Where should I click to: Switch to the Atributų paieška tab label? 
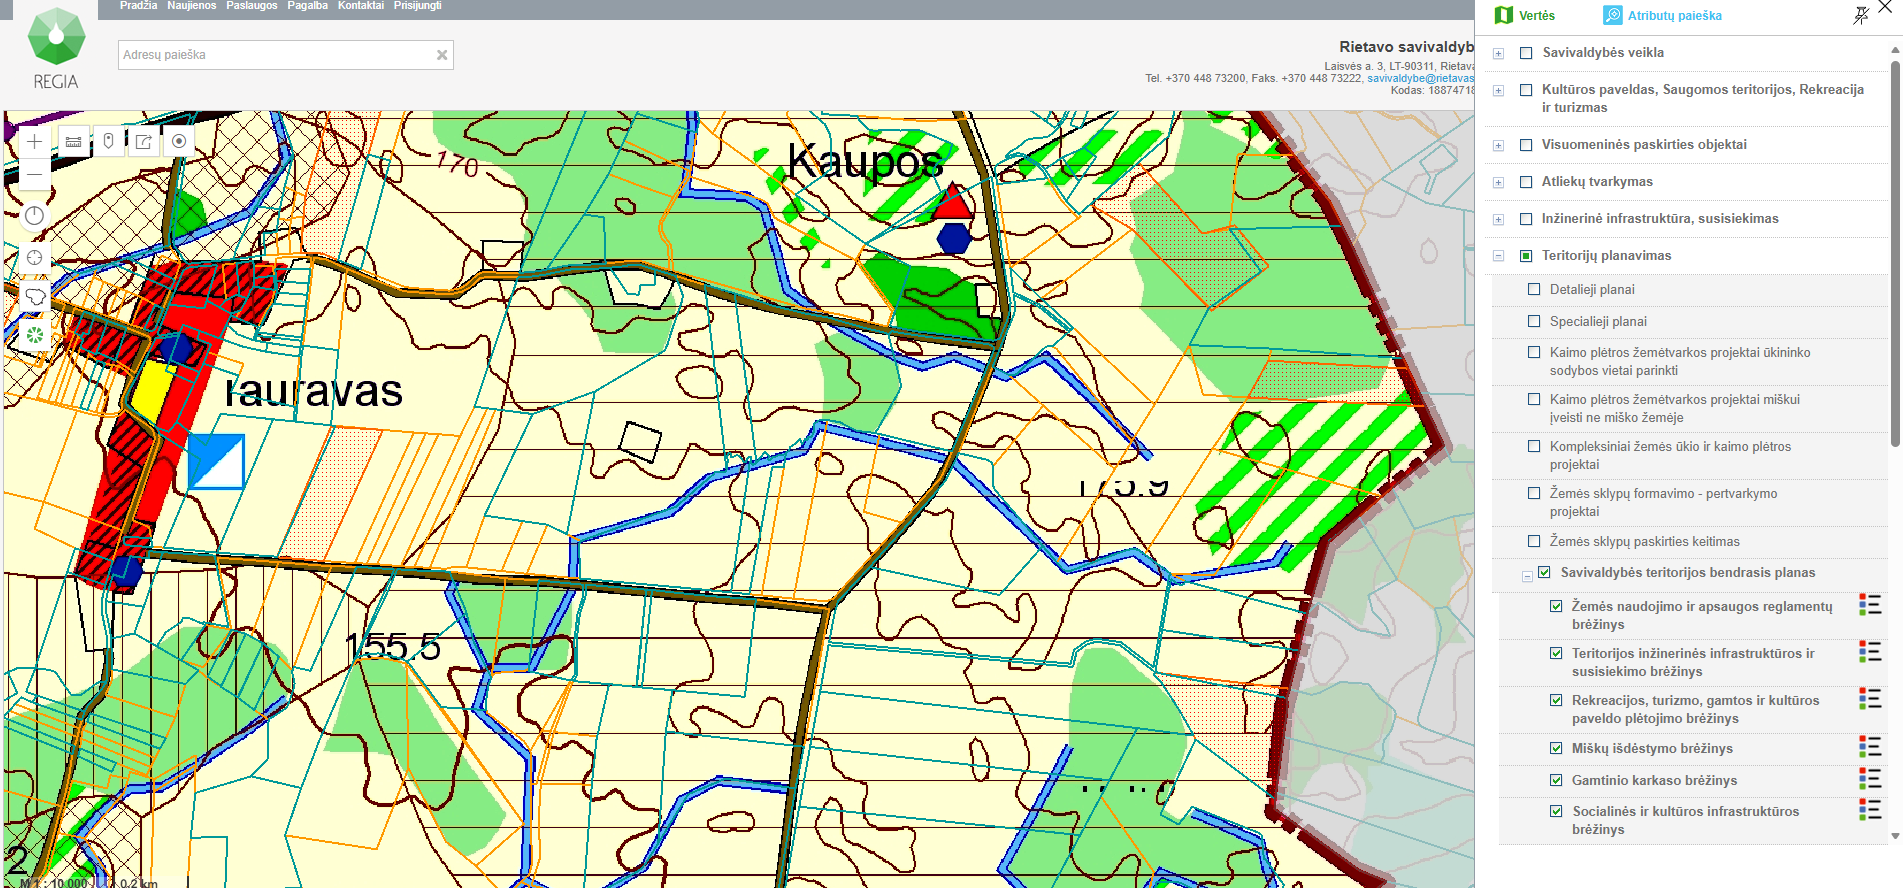(x=1675, y=16)
